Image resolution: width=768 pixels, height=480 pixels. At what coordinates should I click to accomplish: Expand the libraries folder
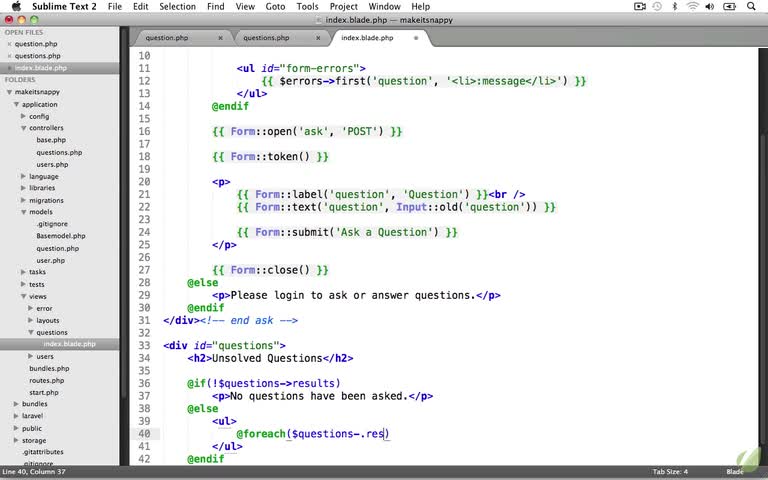coord(23,188)
